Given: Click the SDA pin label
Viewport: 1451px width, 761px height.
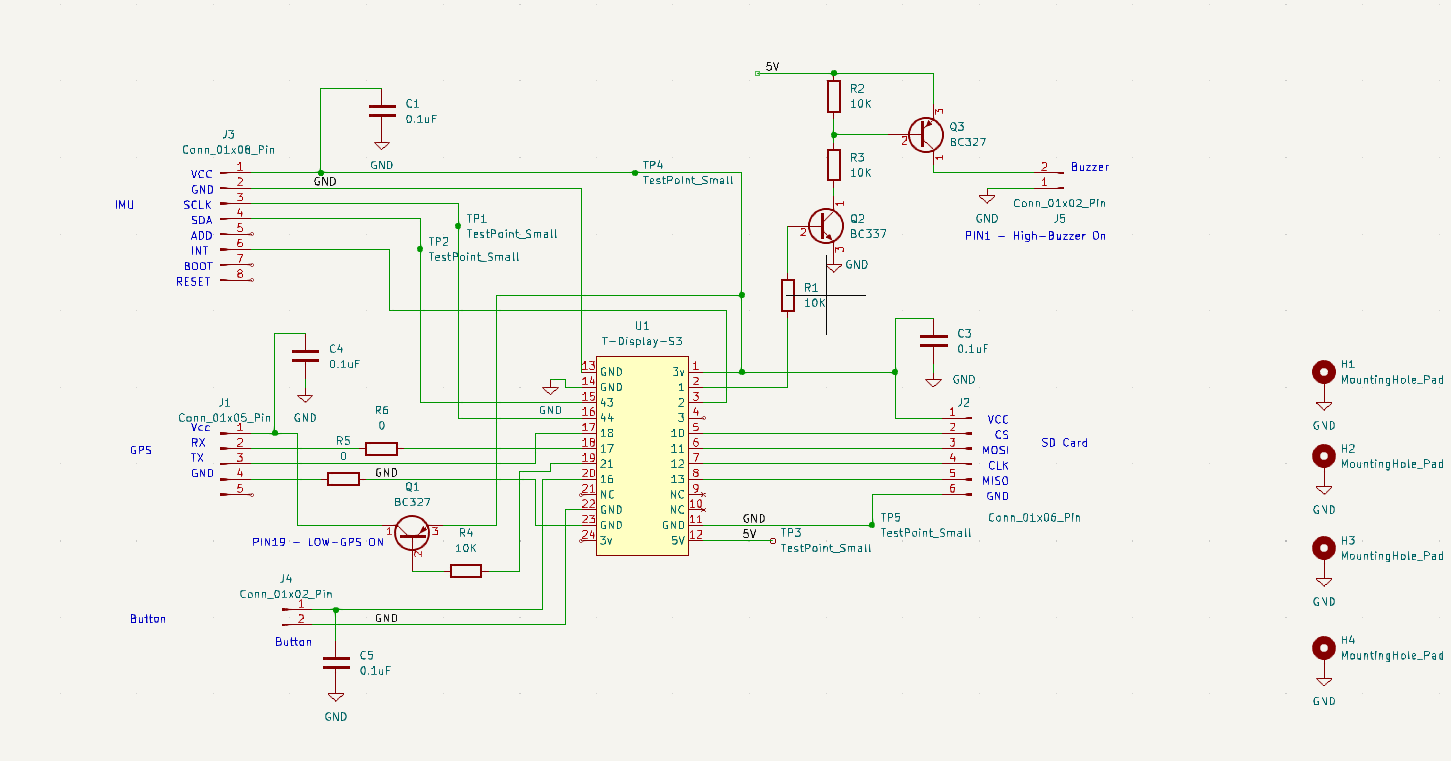Looking at the screenshot, I should click(200, 220).
